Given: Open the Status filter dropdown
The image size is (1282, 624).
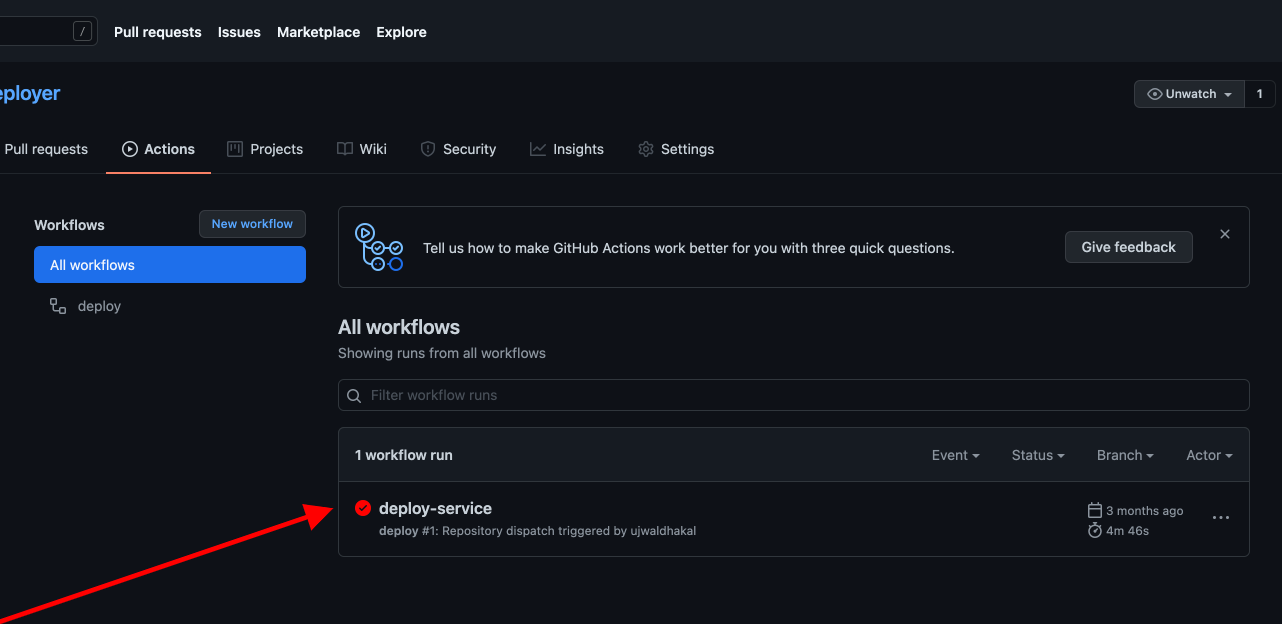Looking at the screenshot, I should (x=1038, y=455).
